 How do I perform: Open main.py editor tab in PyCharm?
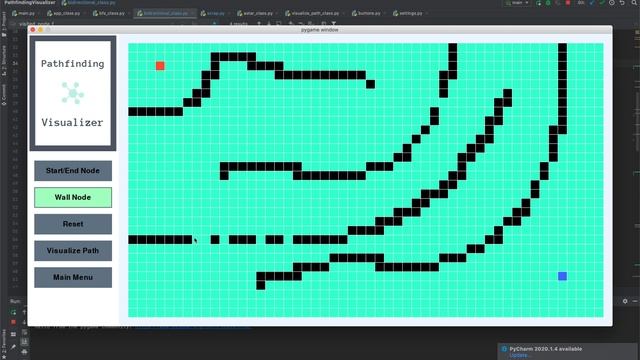[24, 13]
